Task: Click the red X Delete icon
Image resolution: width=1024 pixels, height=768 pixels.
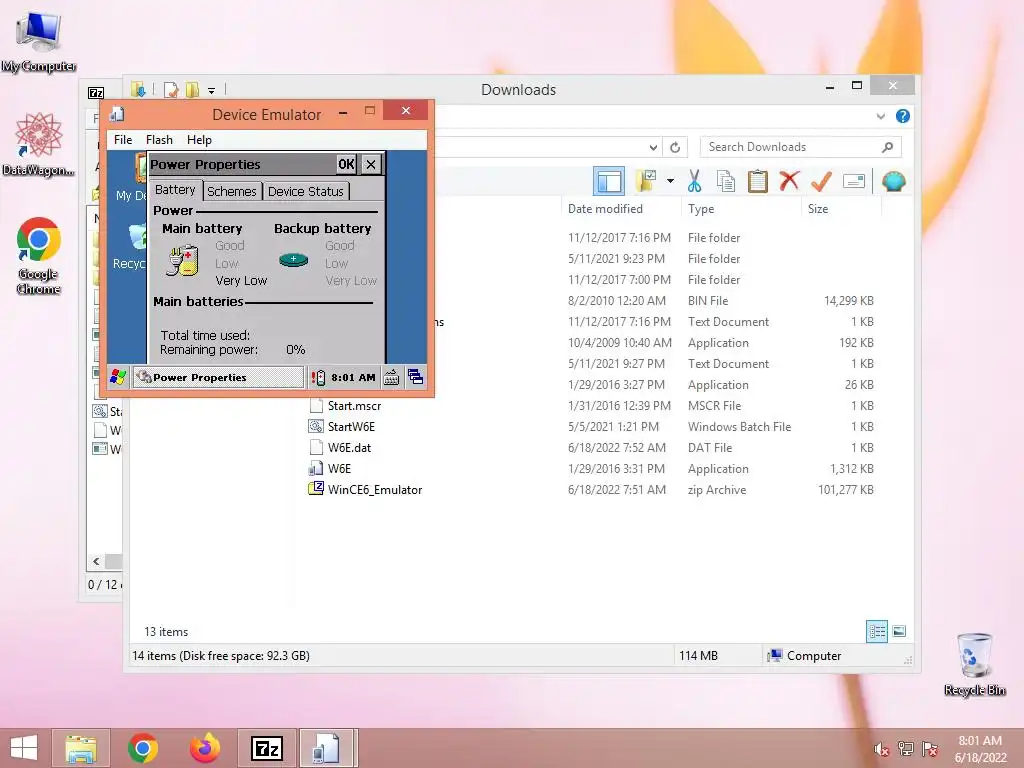Action: (x=790, y=180)
